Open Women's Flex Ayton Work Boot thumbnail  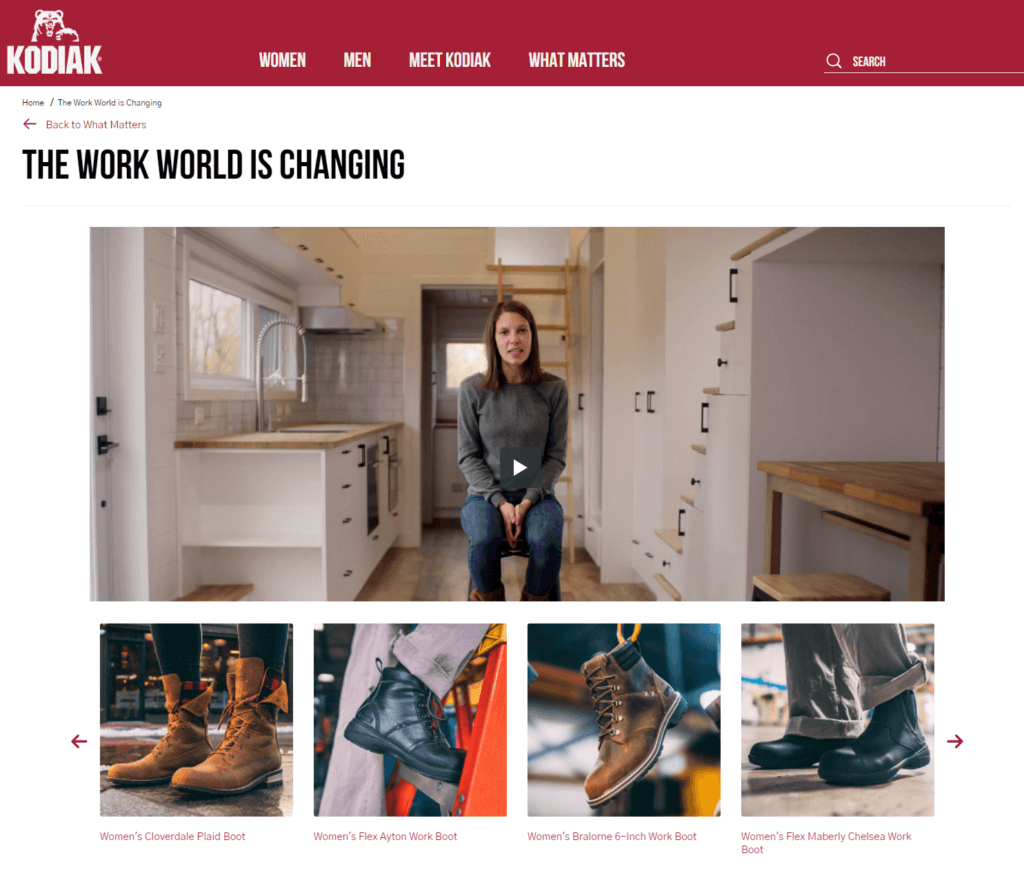coord(410,719)
